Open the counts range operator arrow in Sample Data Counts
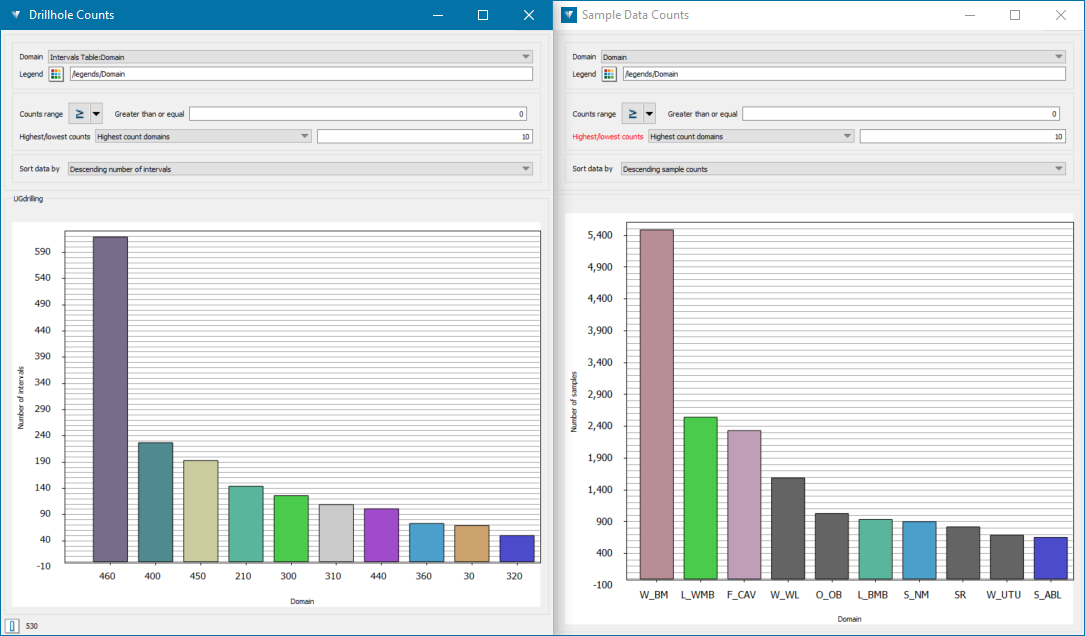Image resolution: width=1085 pixels, height=636 pixels. [x=649, y=114]
